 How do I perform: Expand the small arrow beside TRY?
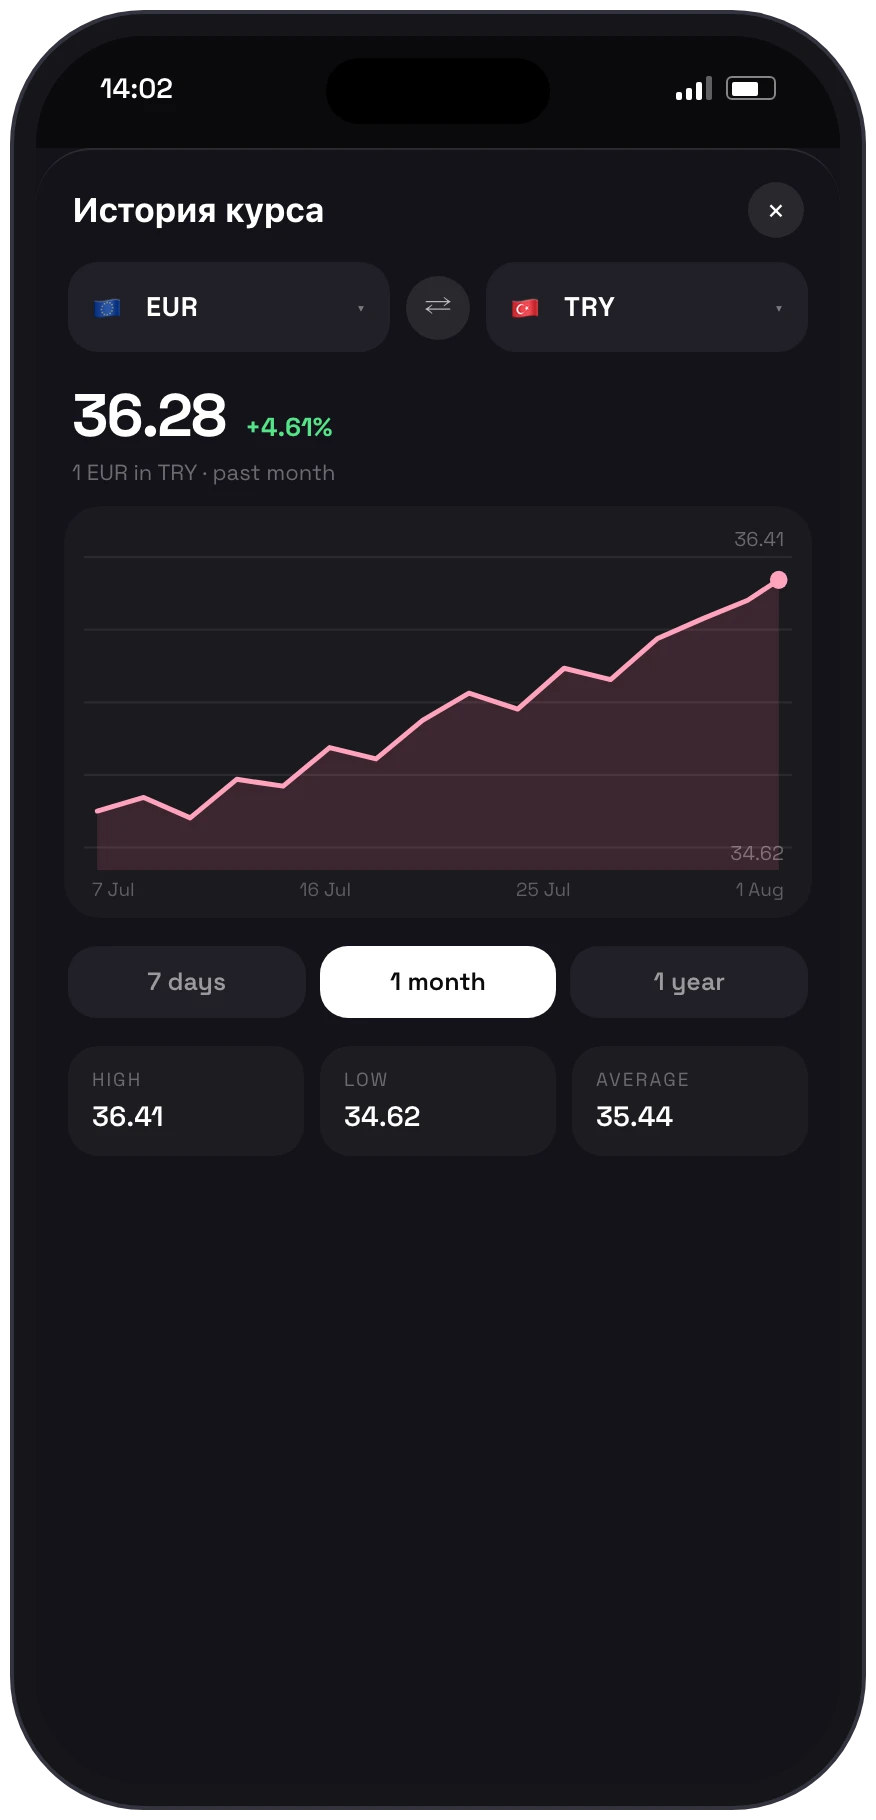[x=779, y=308]
